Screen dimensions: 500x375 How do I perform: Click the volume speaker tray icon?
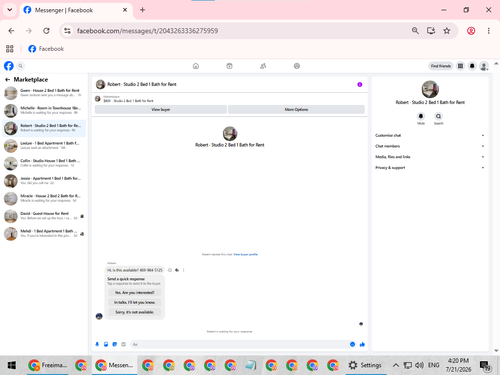(419, 365)
